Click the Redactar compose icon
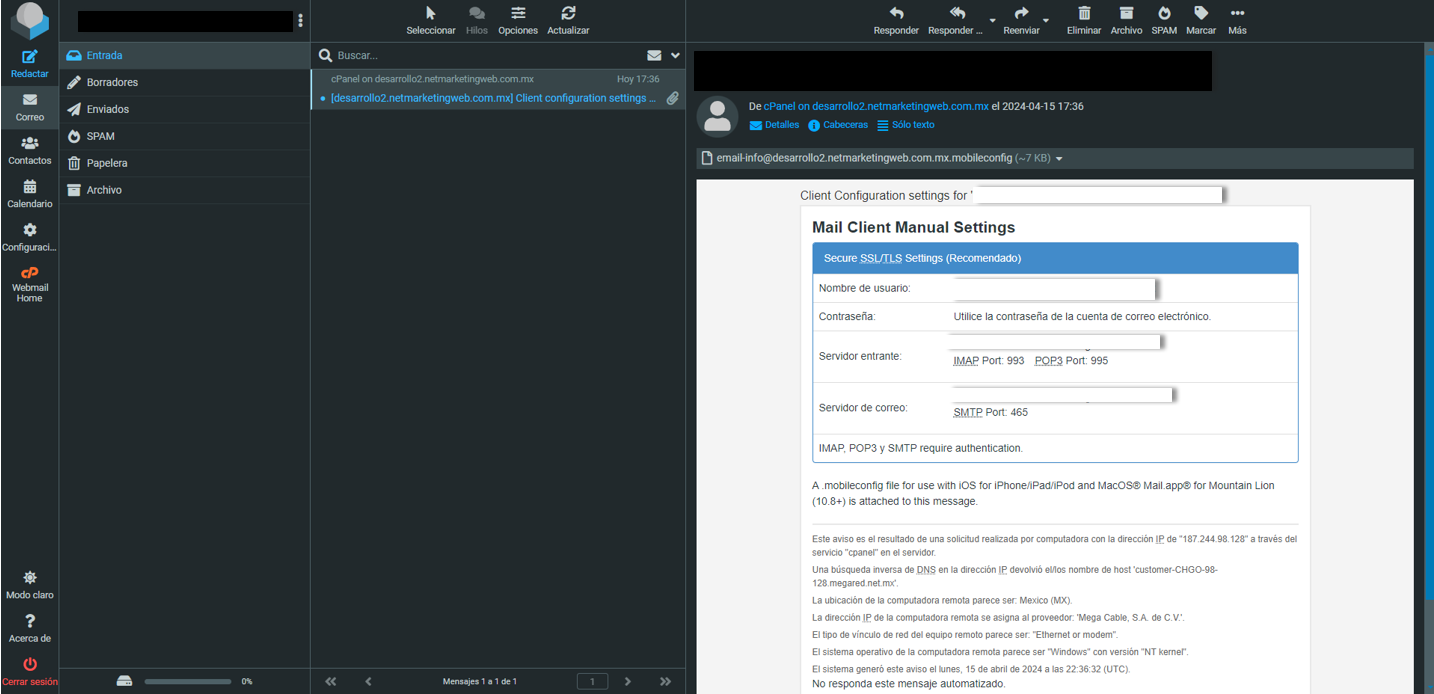 click(29, 57)
